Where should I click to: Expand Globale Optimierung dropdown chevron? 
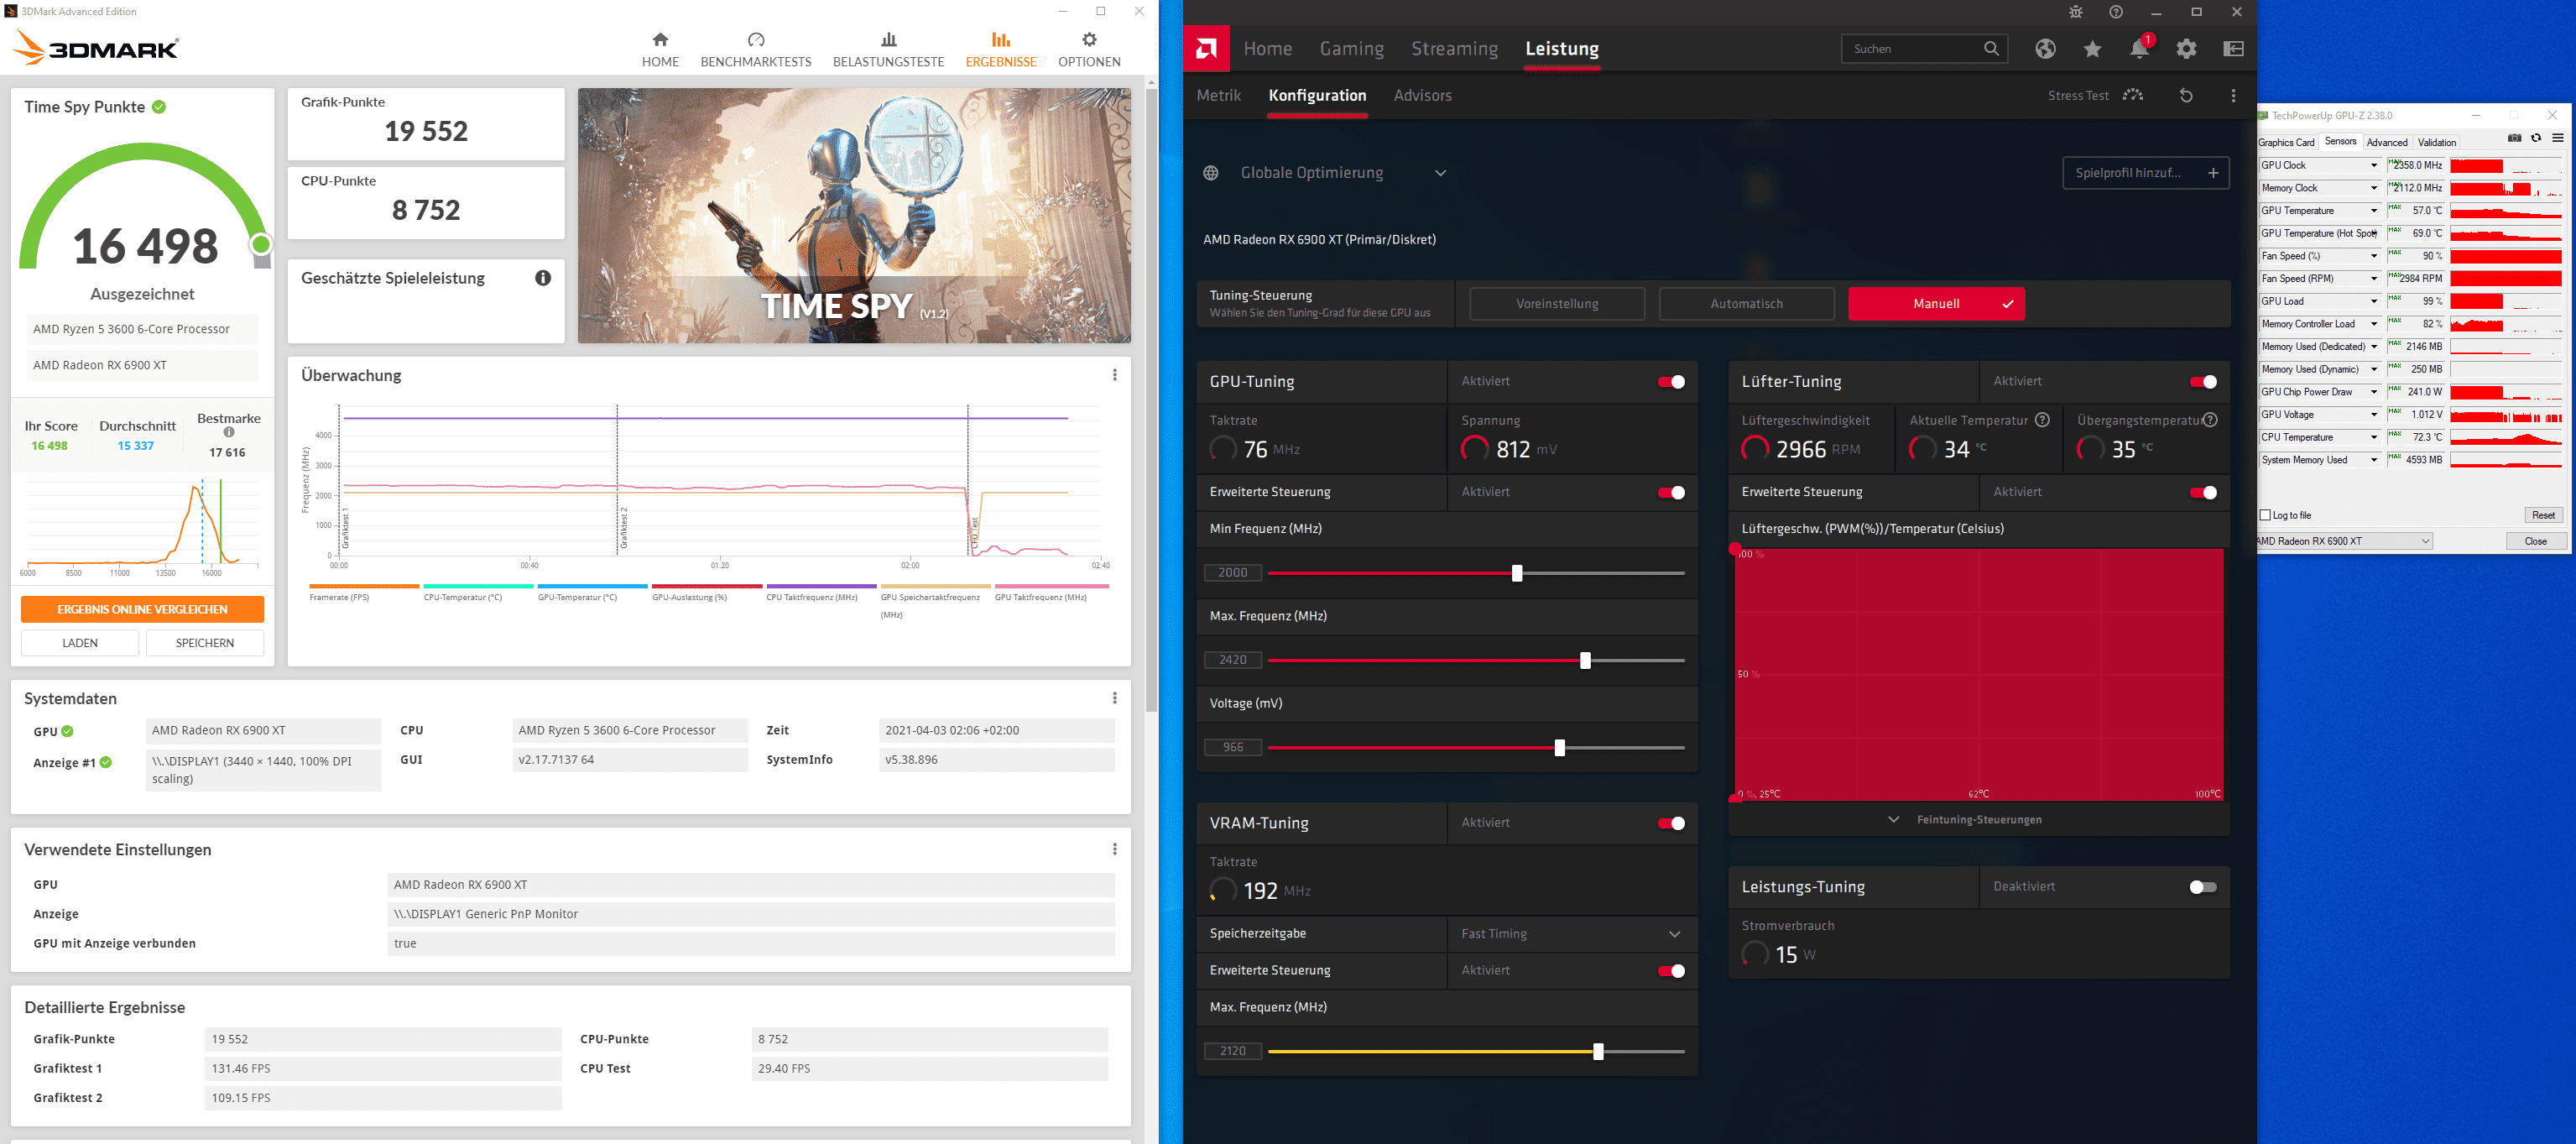[1440, 173]
